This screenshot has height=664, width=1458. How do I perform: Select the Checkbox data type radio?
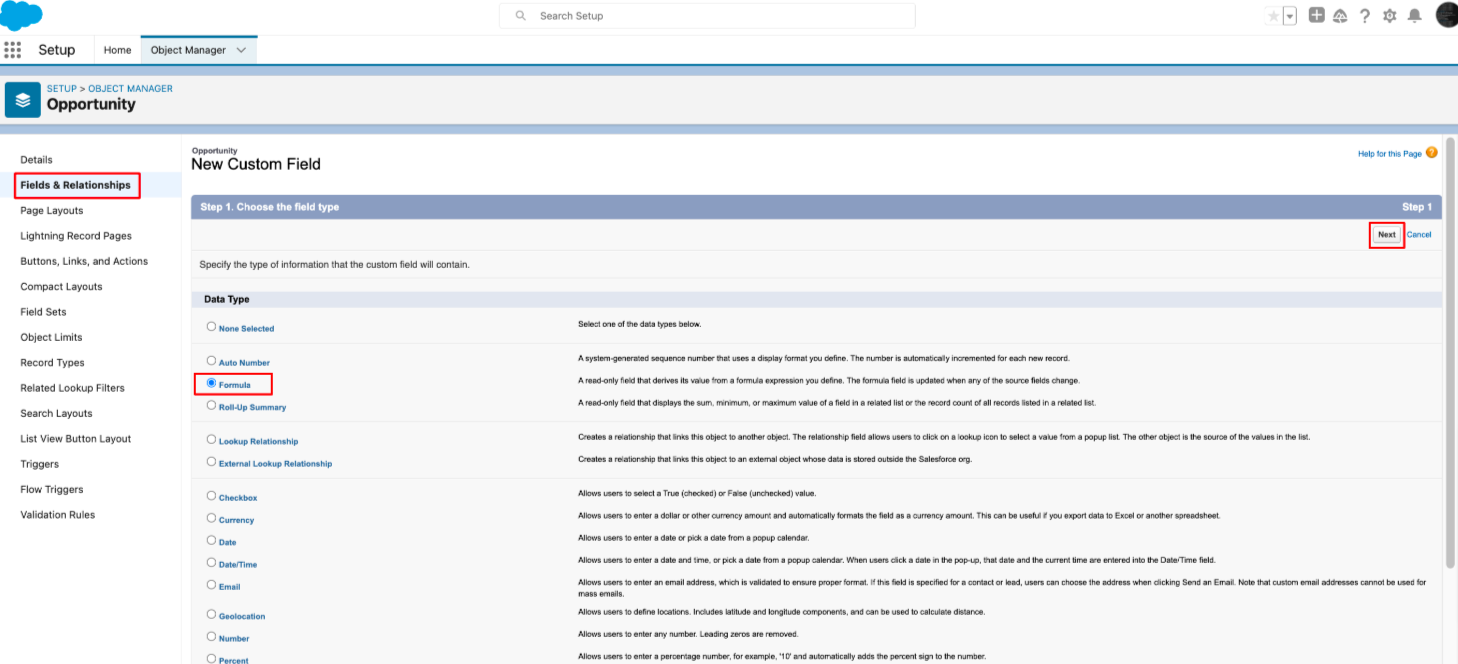pos(211,495)
